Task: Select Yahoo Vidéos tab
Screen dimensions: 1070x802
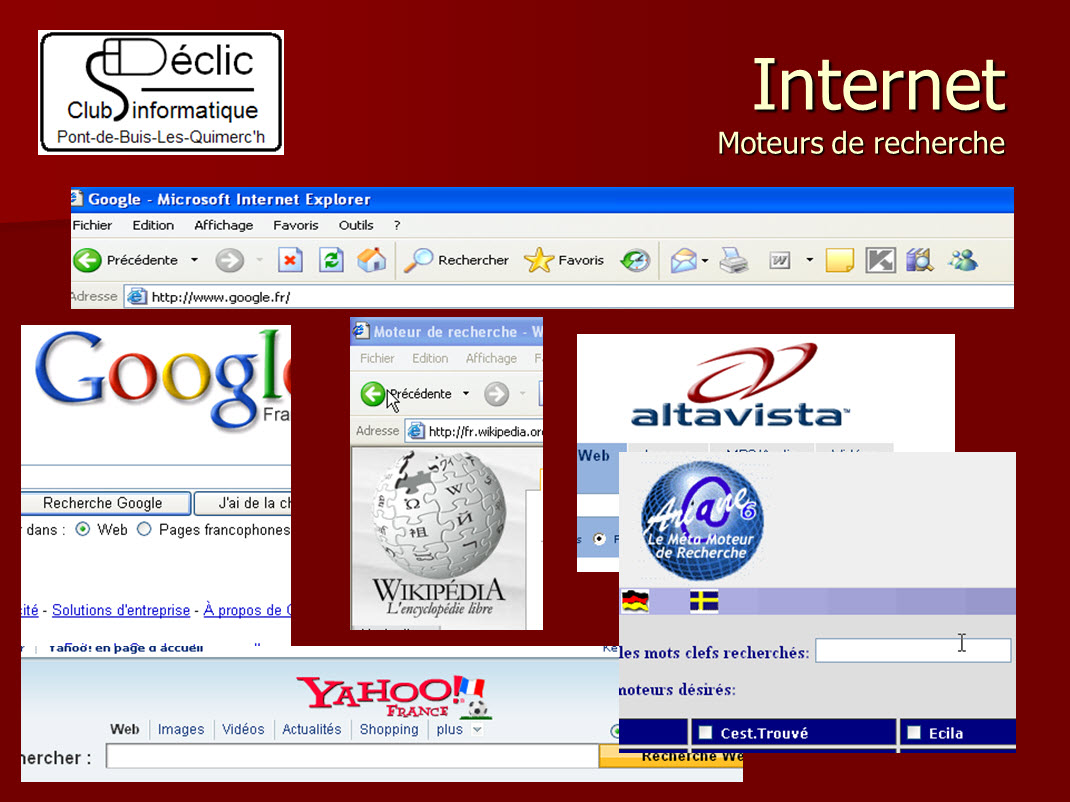Action: [243, 729]
